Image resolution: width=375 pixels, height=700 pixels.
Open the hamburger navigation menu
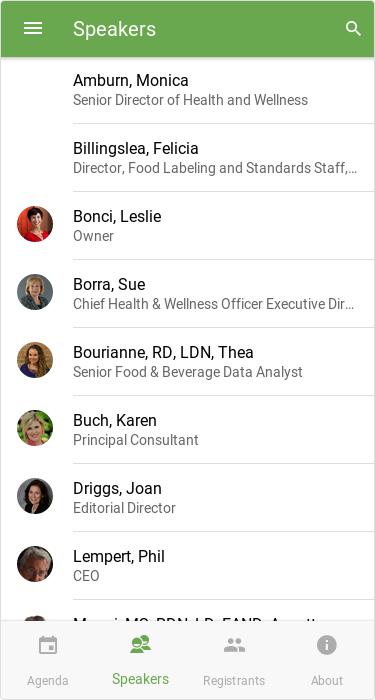coord(33,29)
